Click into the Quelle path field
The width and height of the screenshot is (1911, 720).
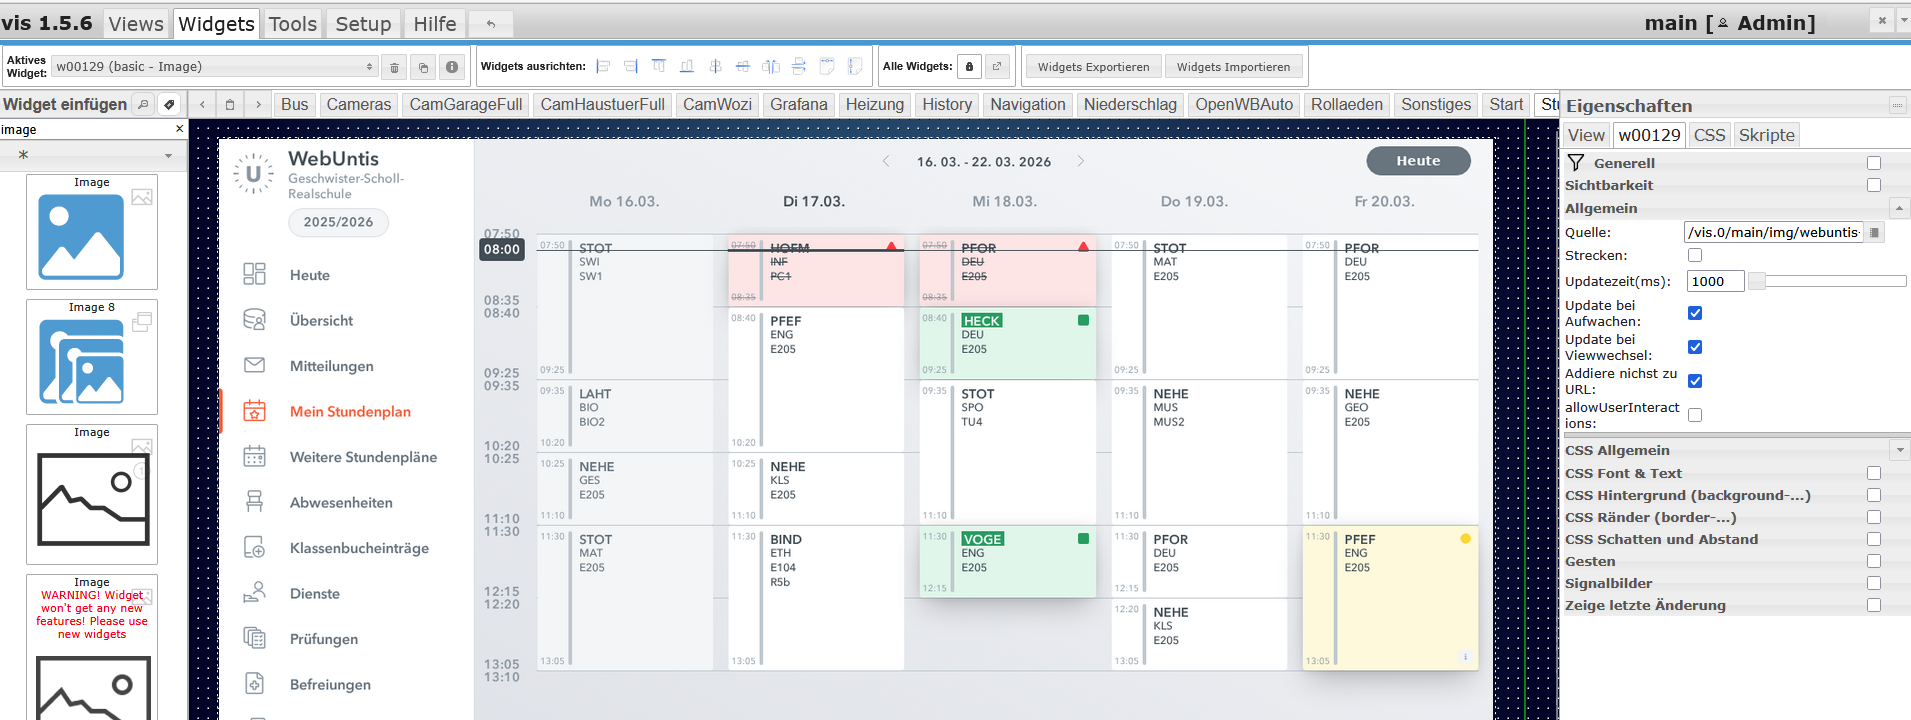(1774, 233)
